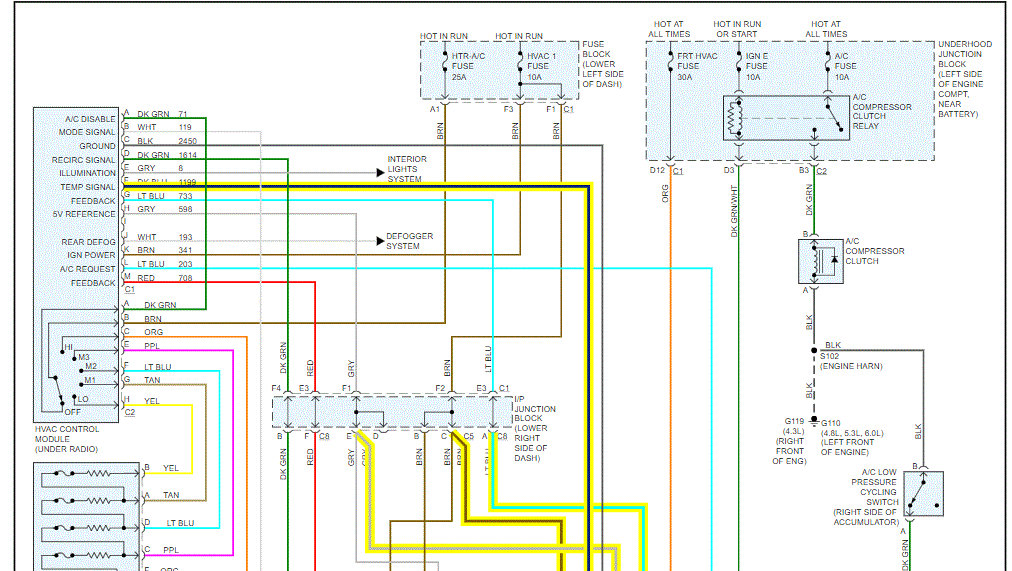
Task: Click the "D3" connector pin label
Action: (729, 170)
